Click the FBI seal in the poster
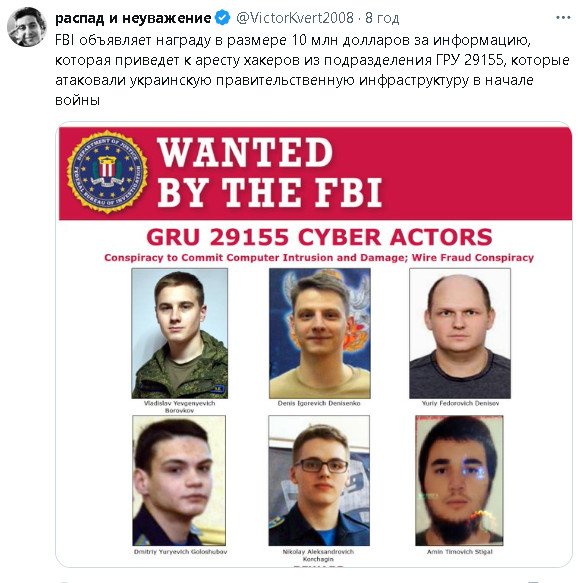Image resolution: width=582 pixels, height=583 pixels. coord(107,172)
